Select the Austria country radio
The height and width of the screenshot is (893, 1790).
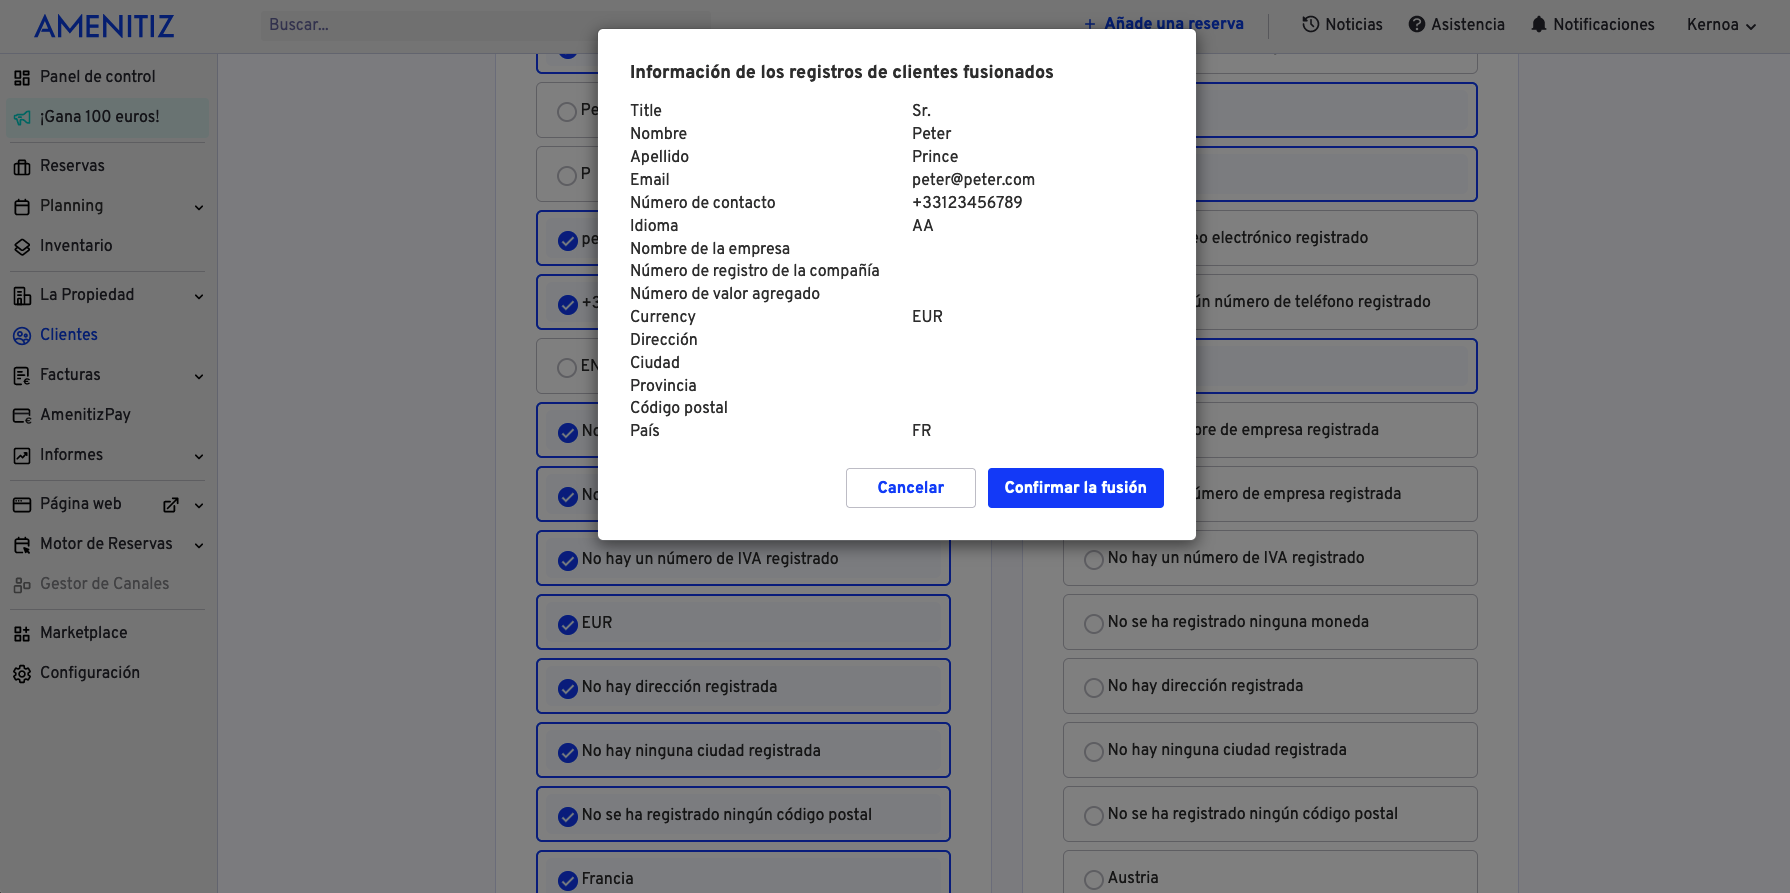pyautogui.click(x=1094, y=879)
